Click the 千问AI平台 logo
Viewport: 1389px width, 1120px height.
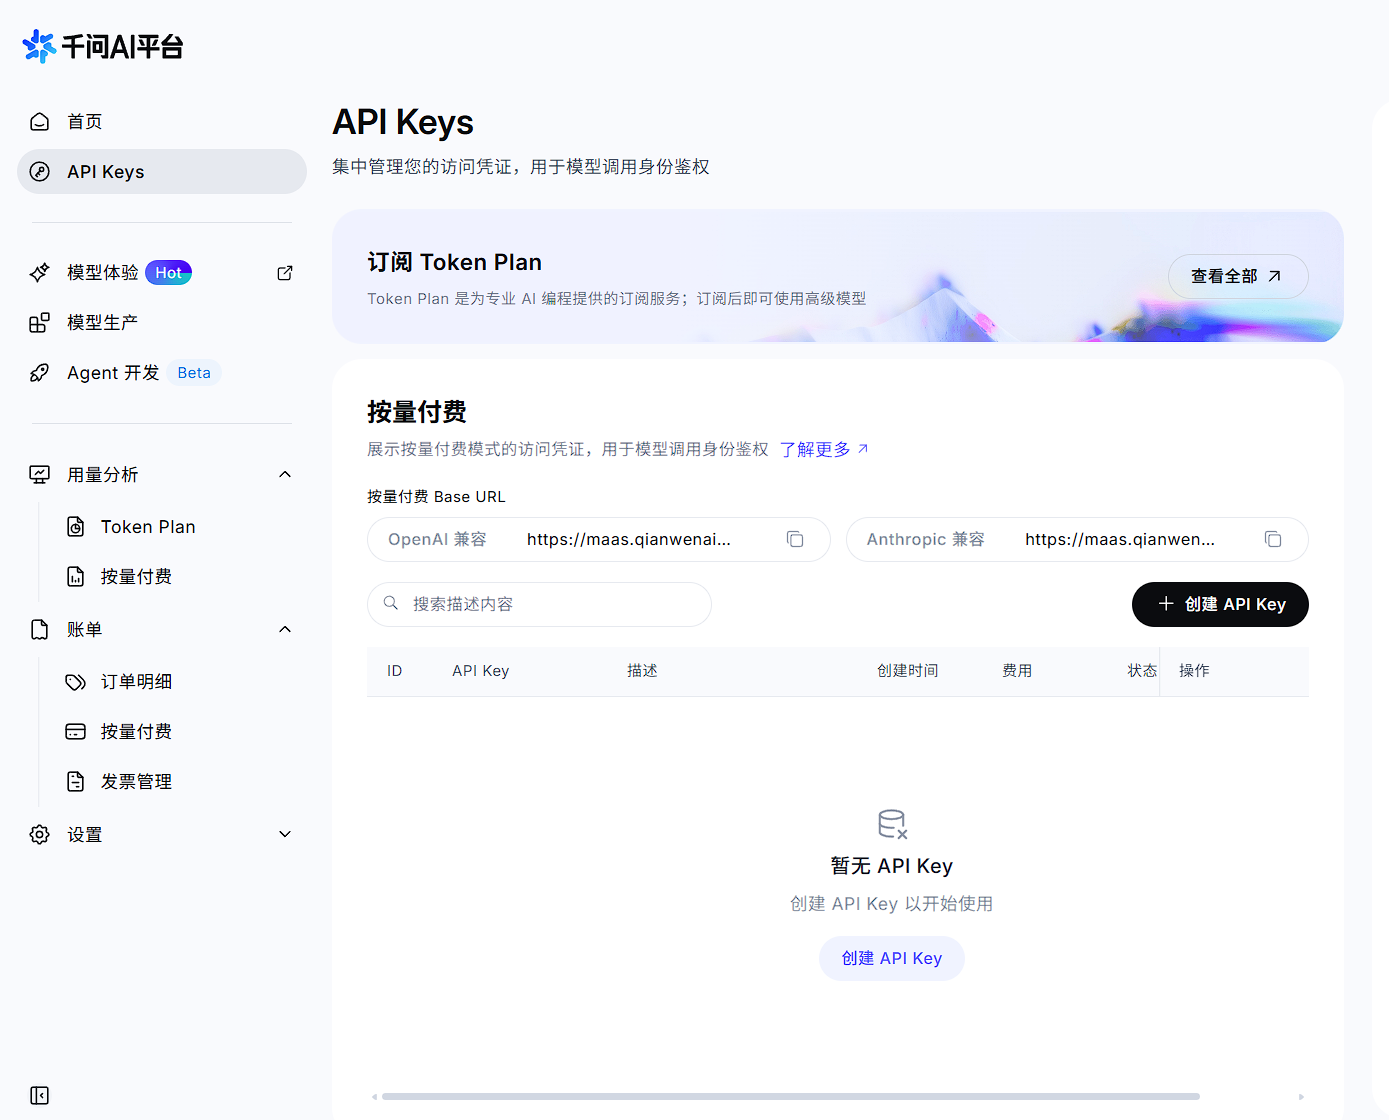point(102,46)
